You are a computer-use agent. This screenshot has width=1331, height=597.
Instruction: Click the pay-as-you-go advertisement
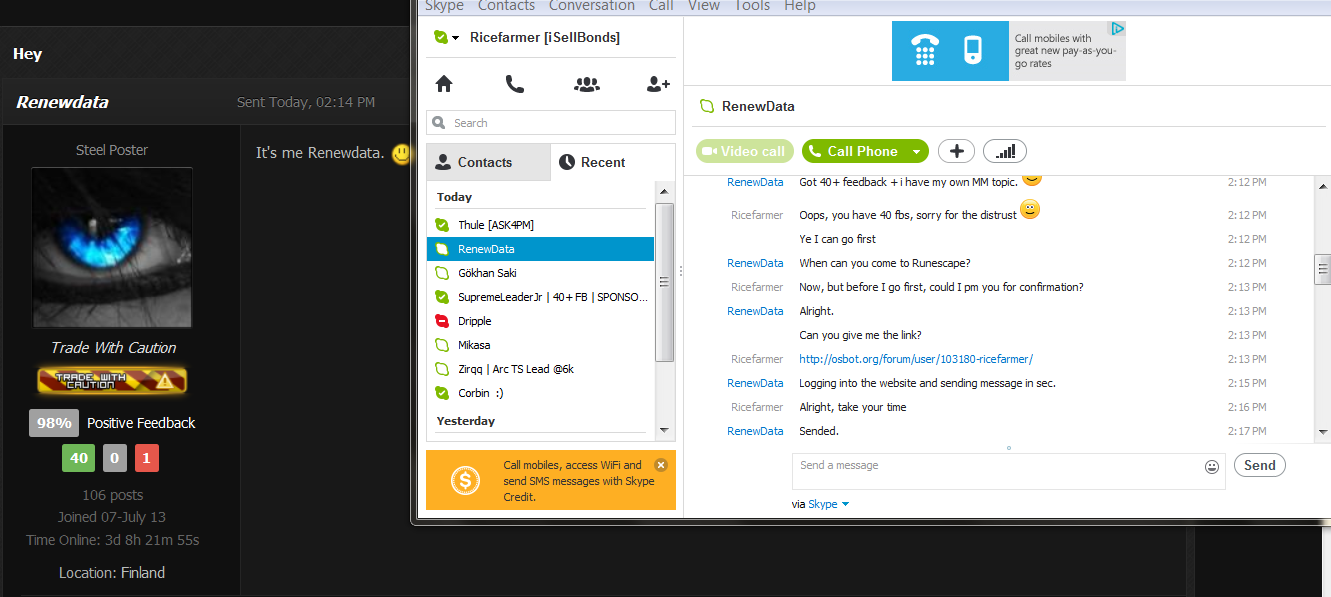point(1009,51)
